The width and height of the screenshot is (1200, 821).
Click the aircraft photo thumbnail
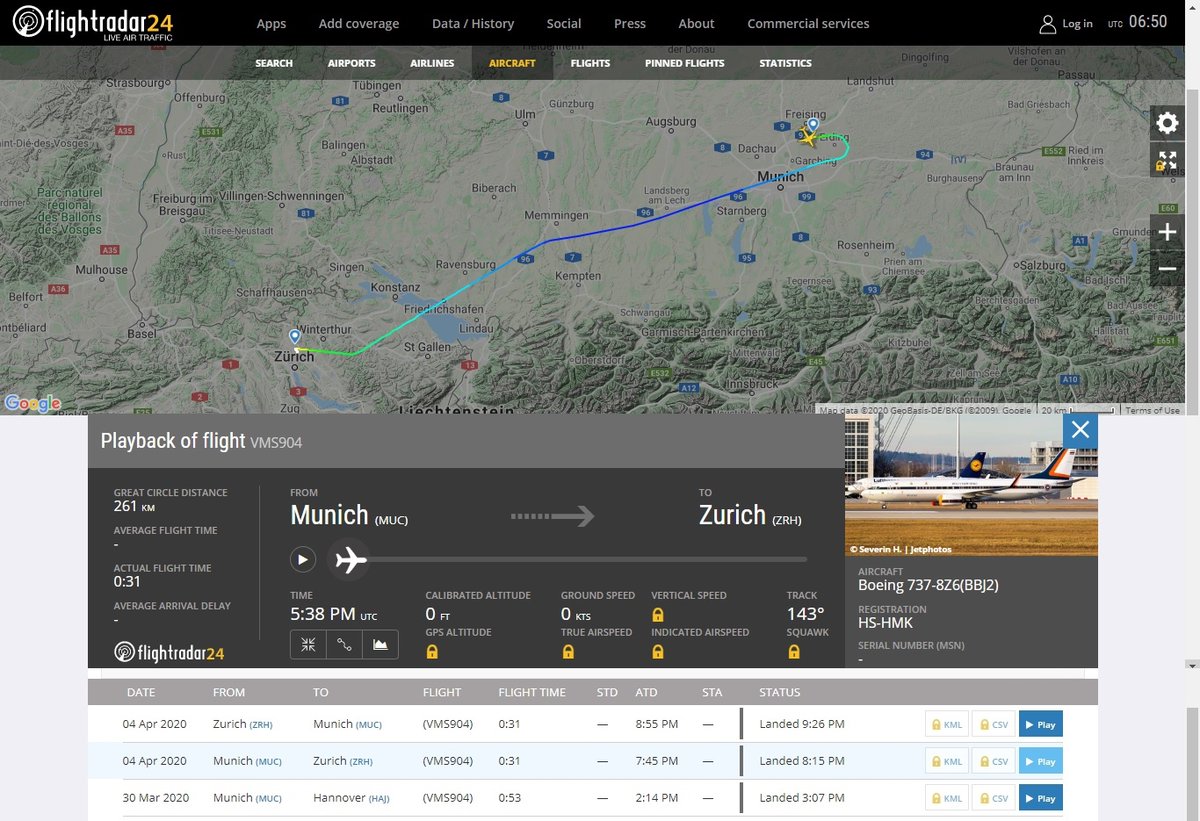(x=971, y=485)
